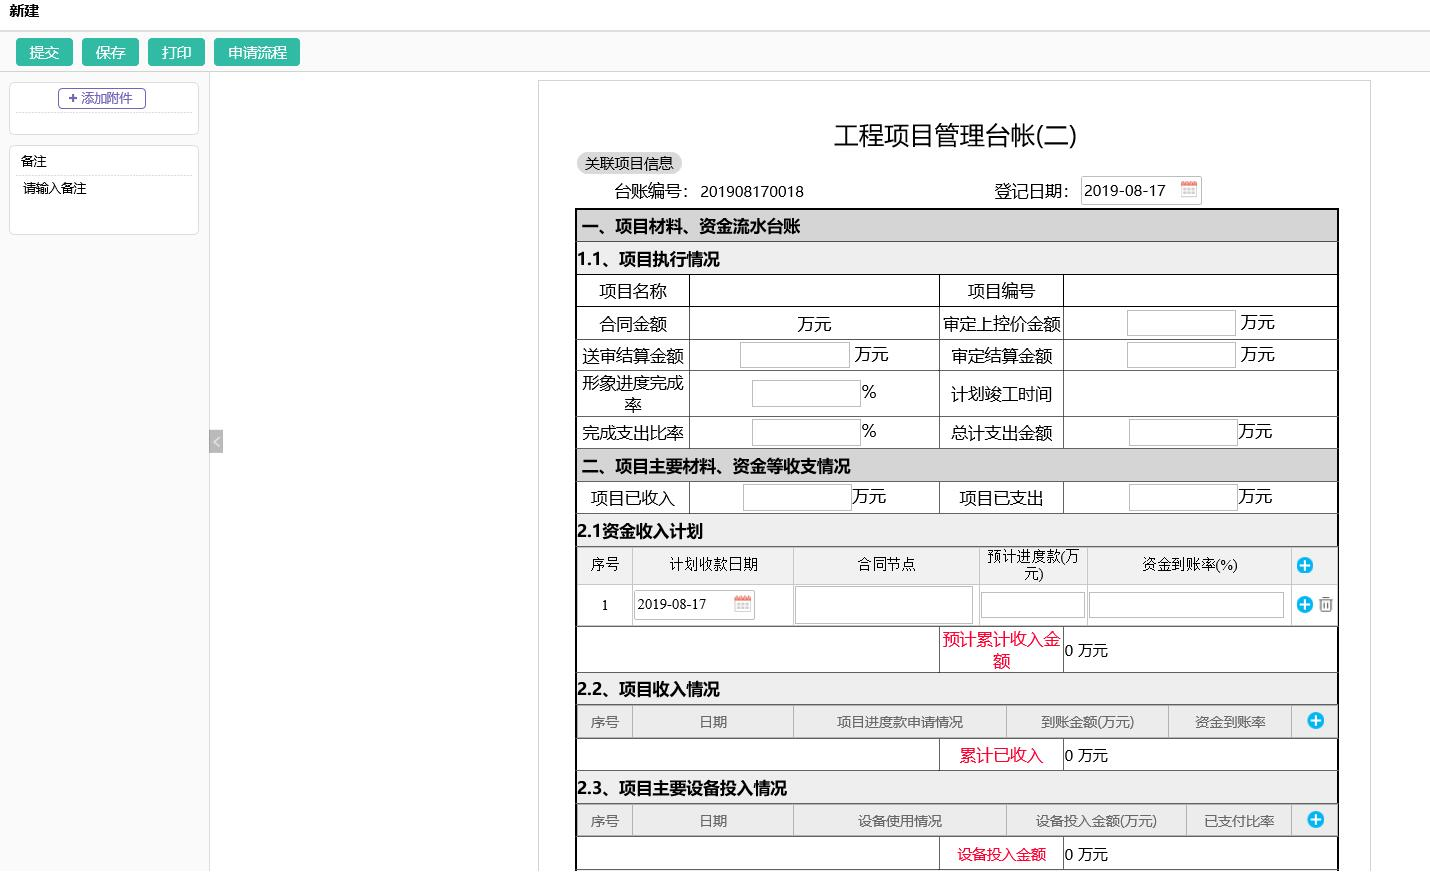The image size is (1430, 885).
Task: Click the calendar icon beside 登记日期
Action: coord(1188,190)
